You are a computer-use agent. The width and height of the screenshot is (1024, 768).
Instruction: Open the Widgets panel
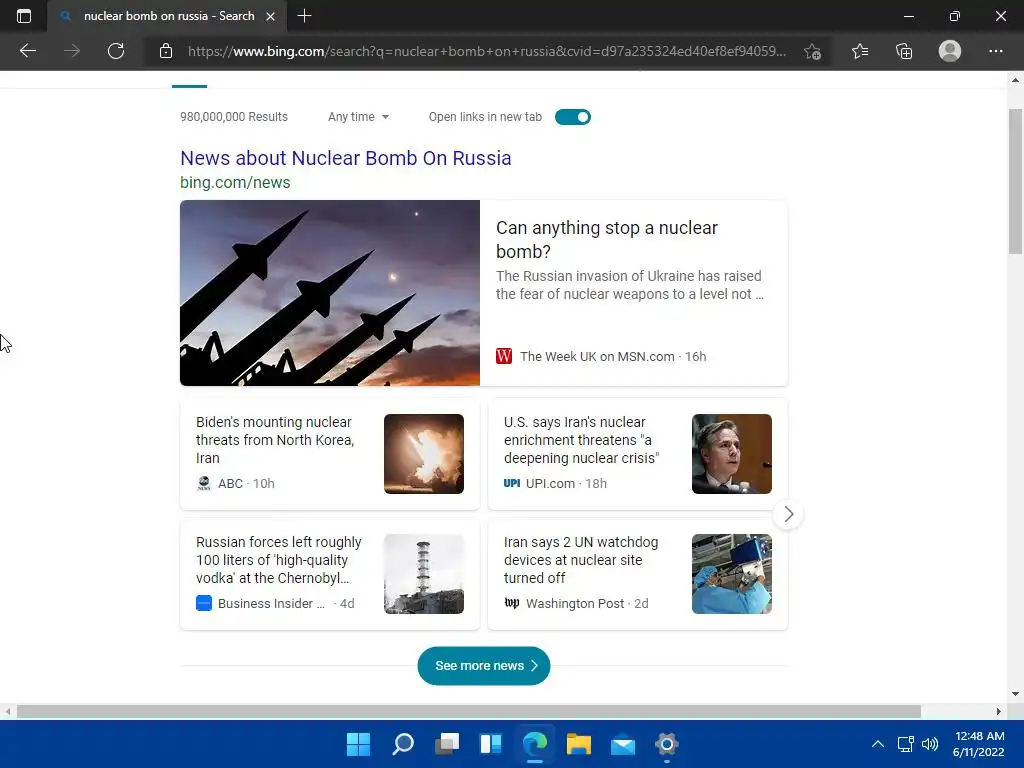pyautogui.click(x=490, y=744)
